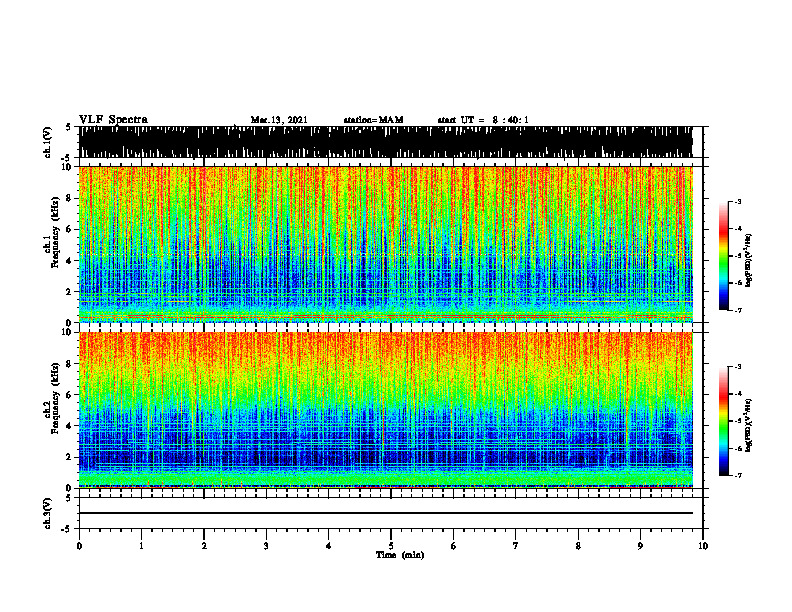This screenshot has width=792, height=612.
Task: Click the "-5" volt tick of ch.1 waveform
Action: click(x=67, y=158)
